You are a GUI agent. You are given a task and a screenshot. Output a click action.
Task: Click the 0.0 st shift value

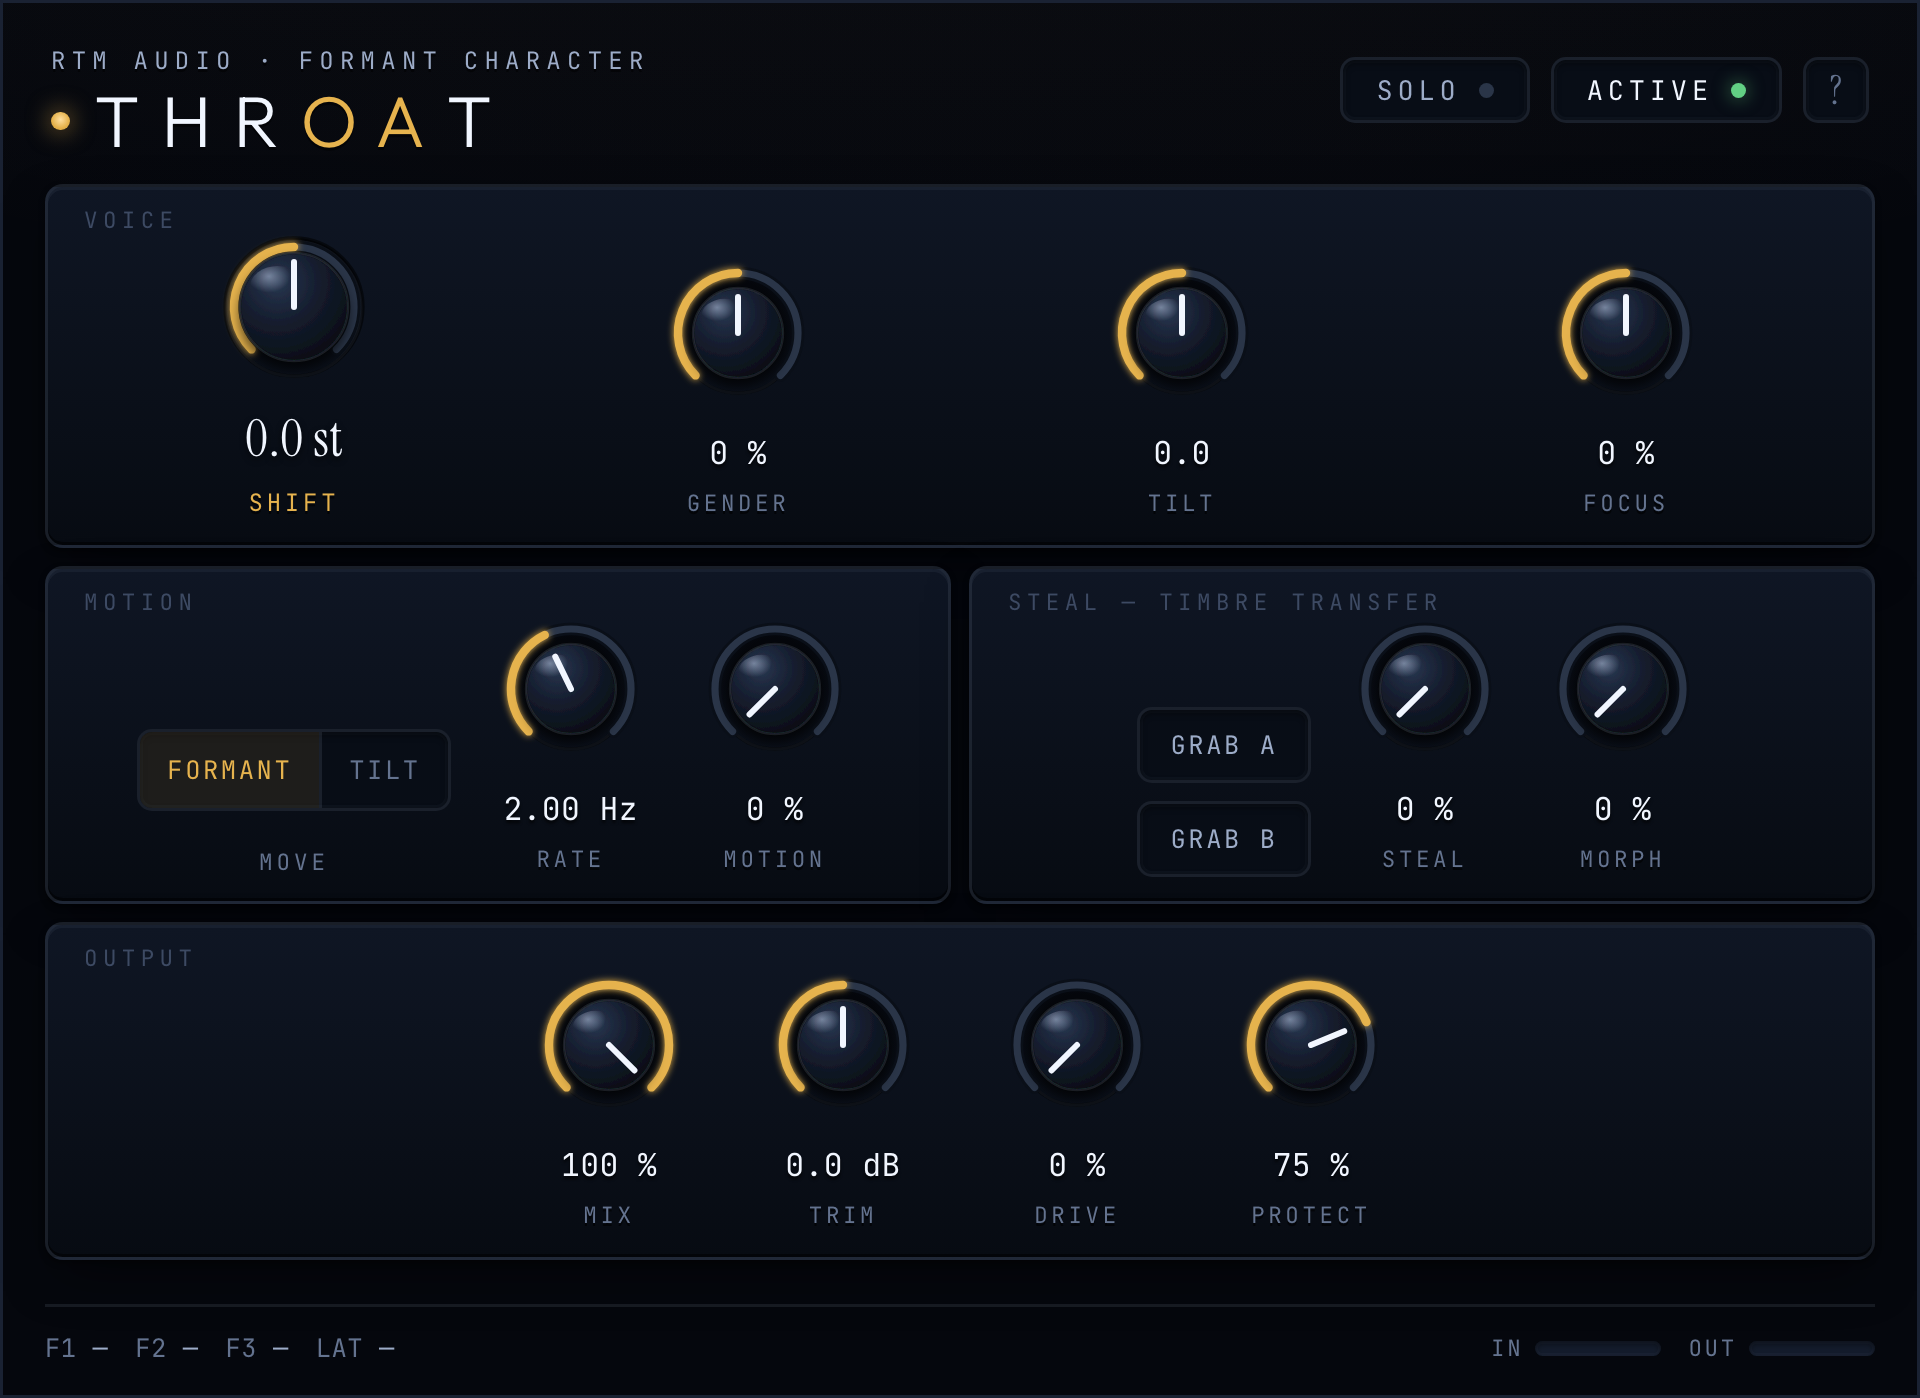(x=294, y=439)
